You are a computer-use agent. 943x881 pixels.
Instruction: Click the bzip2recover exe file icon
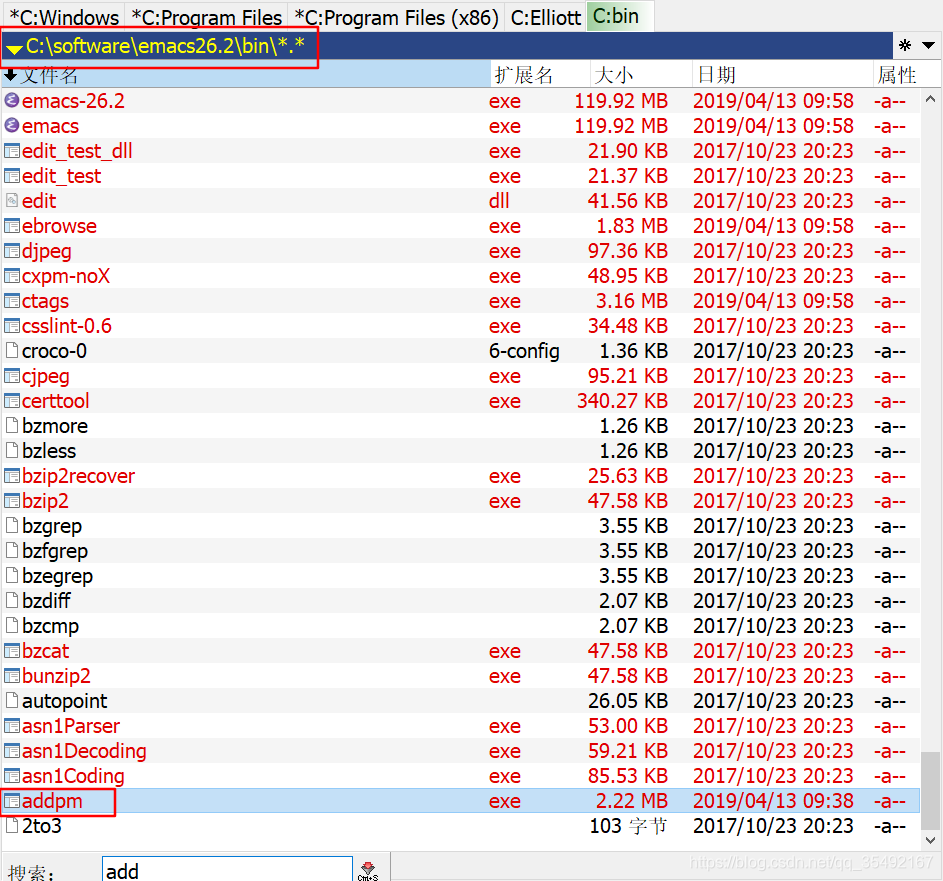pyautogui.click(x=11, y=476)
